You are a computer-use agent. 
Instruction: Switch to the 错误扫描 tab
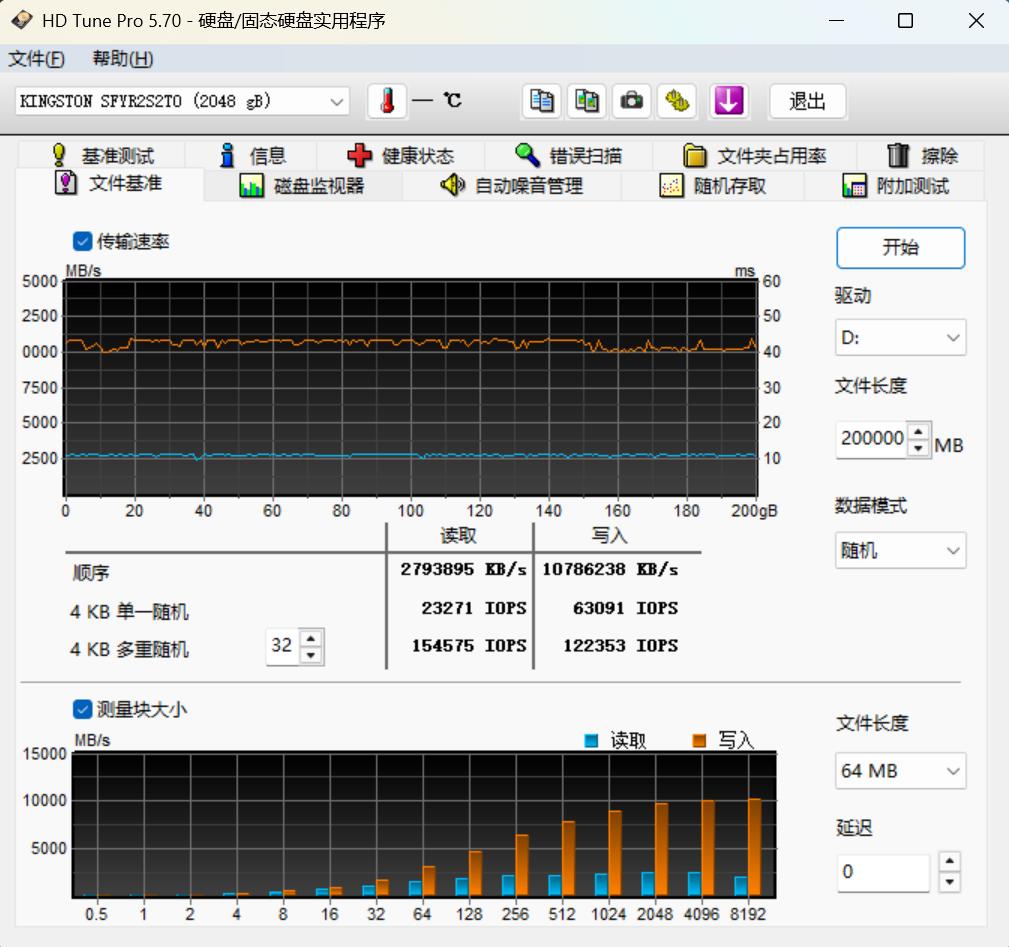568,155
